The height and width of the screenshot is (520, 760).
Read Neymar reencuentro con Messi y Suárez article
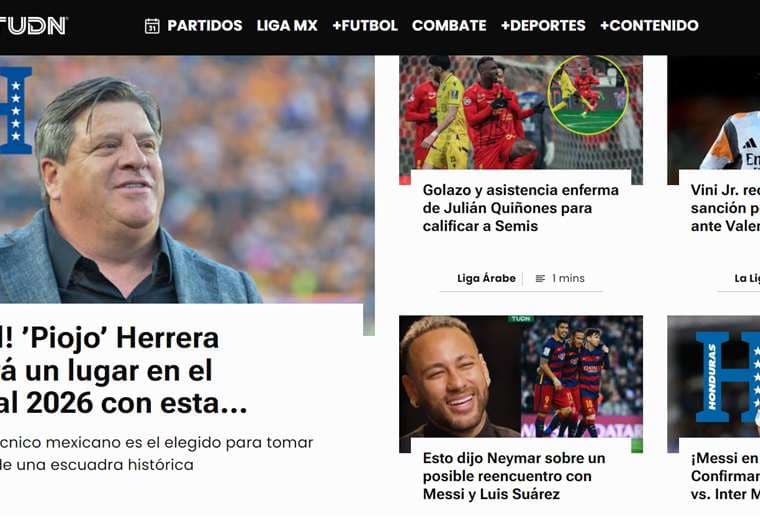[514, 476]
